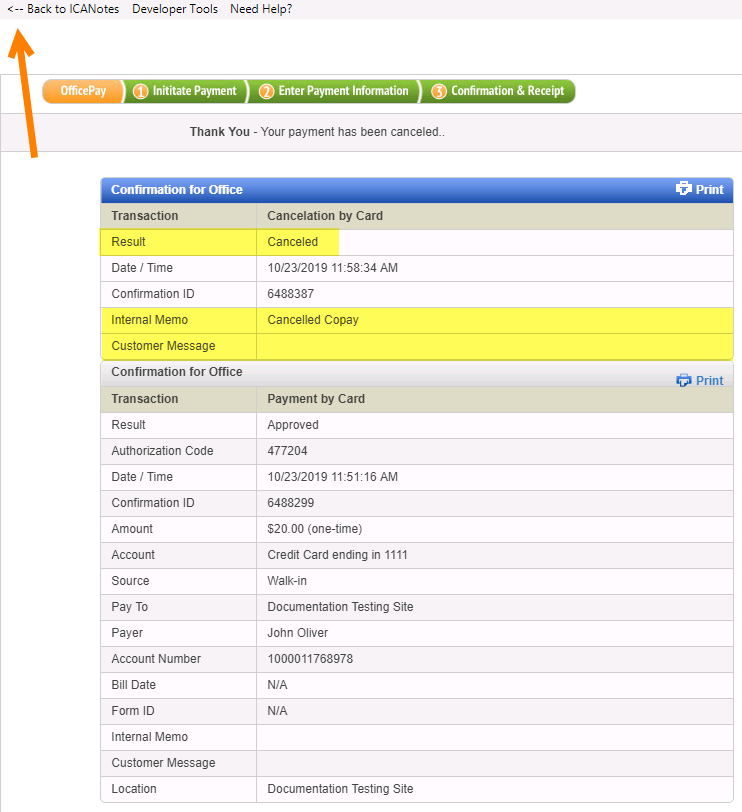Go back to ICANotes

click(63, 9)
